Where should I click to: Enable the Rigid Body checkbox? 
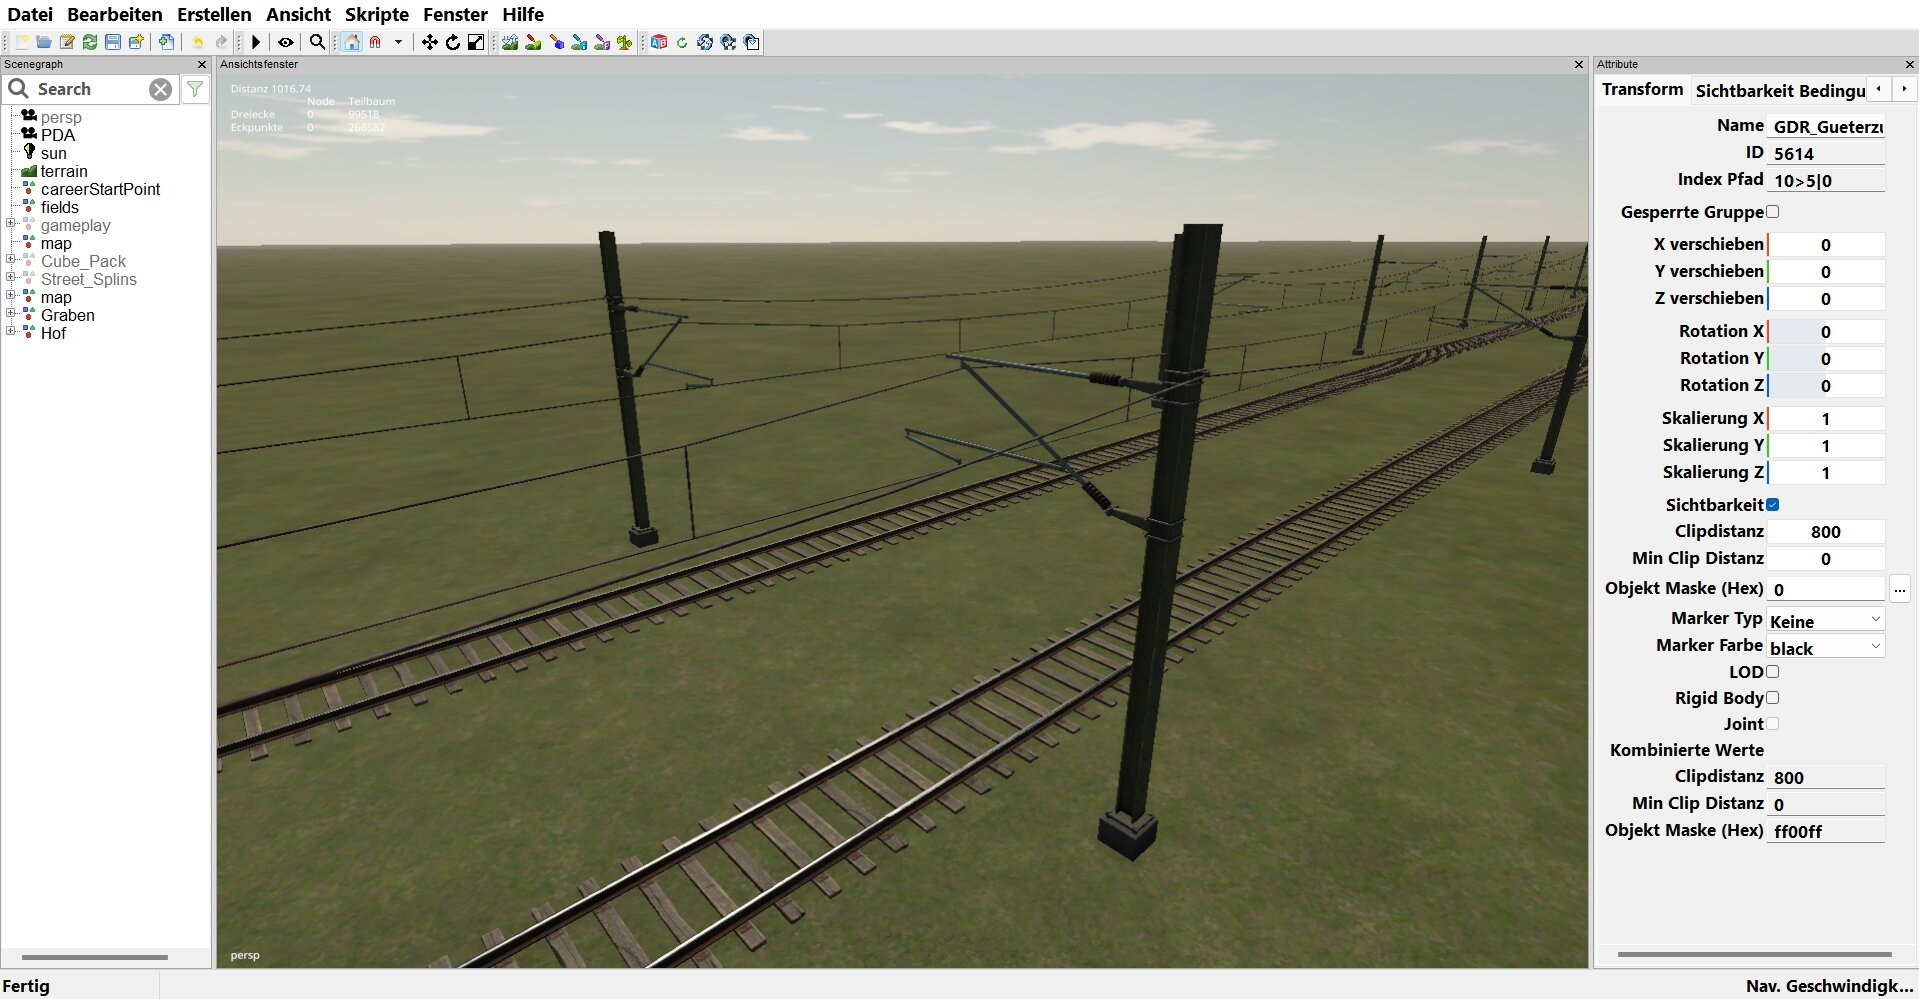1773,698
